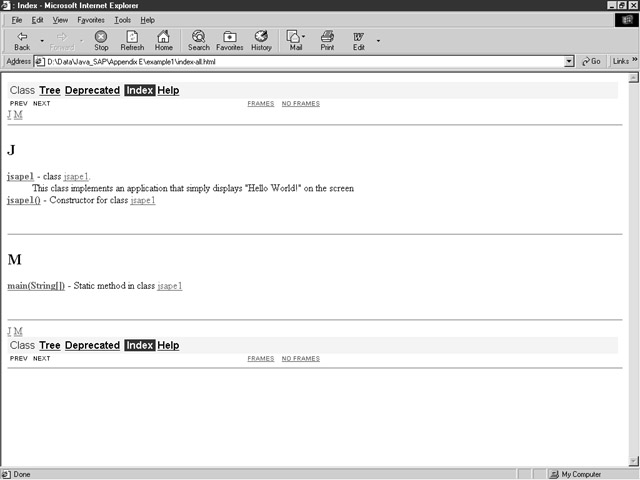
Task: Click the bottom Index navigation tab
Action: pyautogui.click(x=140, y=345)
